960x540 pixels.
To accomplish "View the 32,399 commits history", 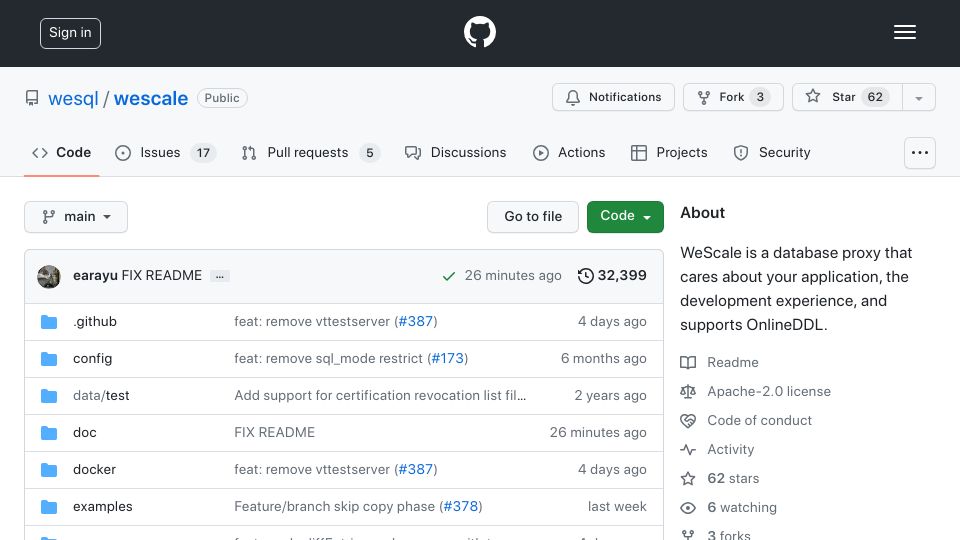I will 612,276.
